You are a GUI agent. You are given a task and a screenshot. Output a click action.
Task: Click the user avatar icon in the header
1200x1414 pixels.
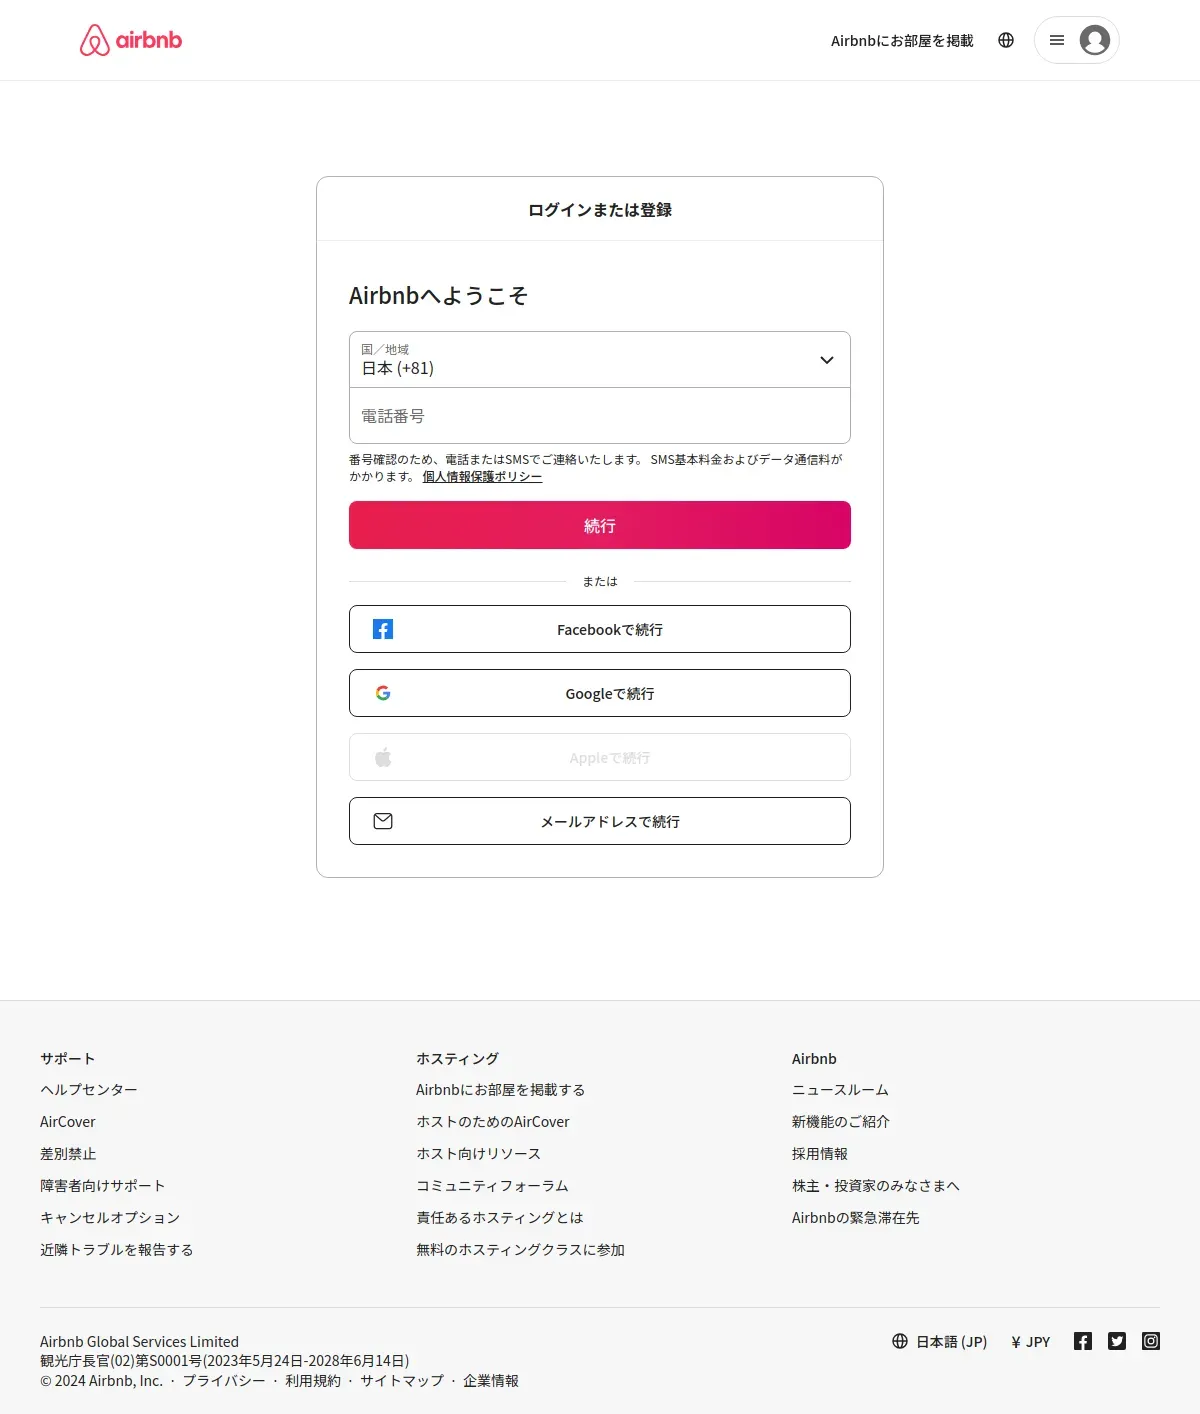point(1095,40)
